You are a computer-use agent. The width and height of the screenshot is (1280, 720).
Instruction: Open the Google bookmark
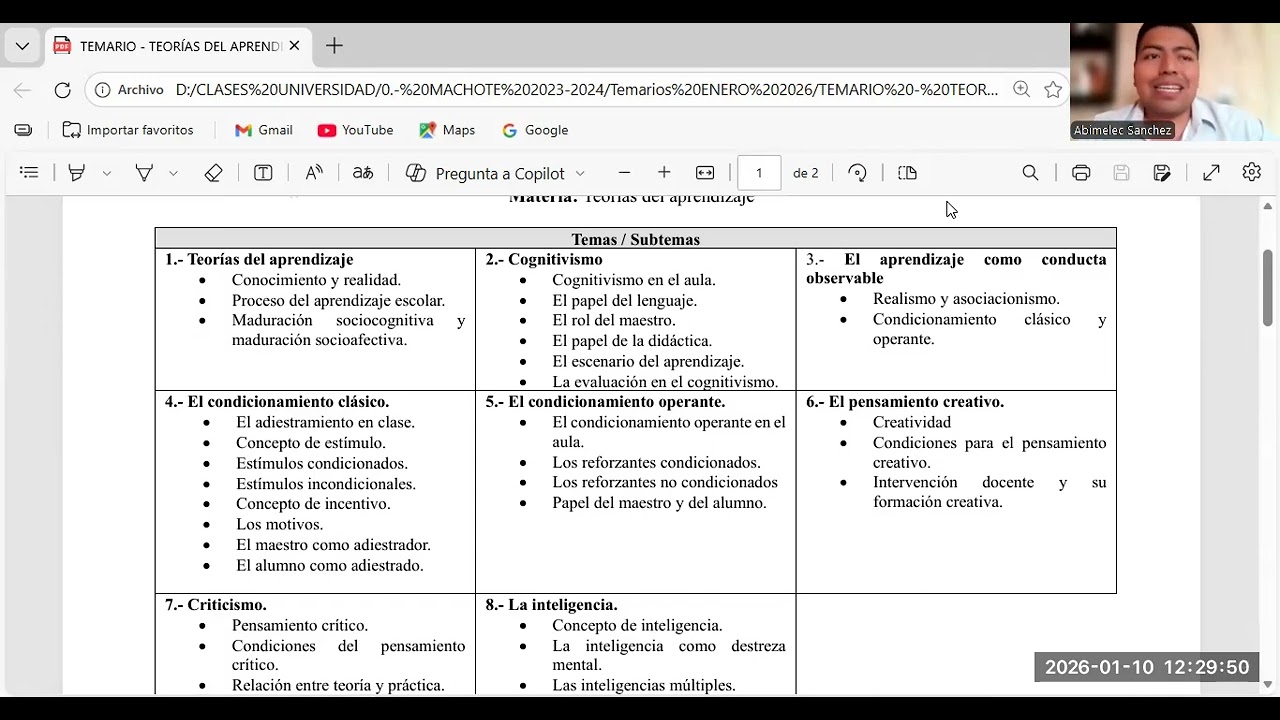535,130
